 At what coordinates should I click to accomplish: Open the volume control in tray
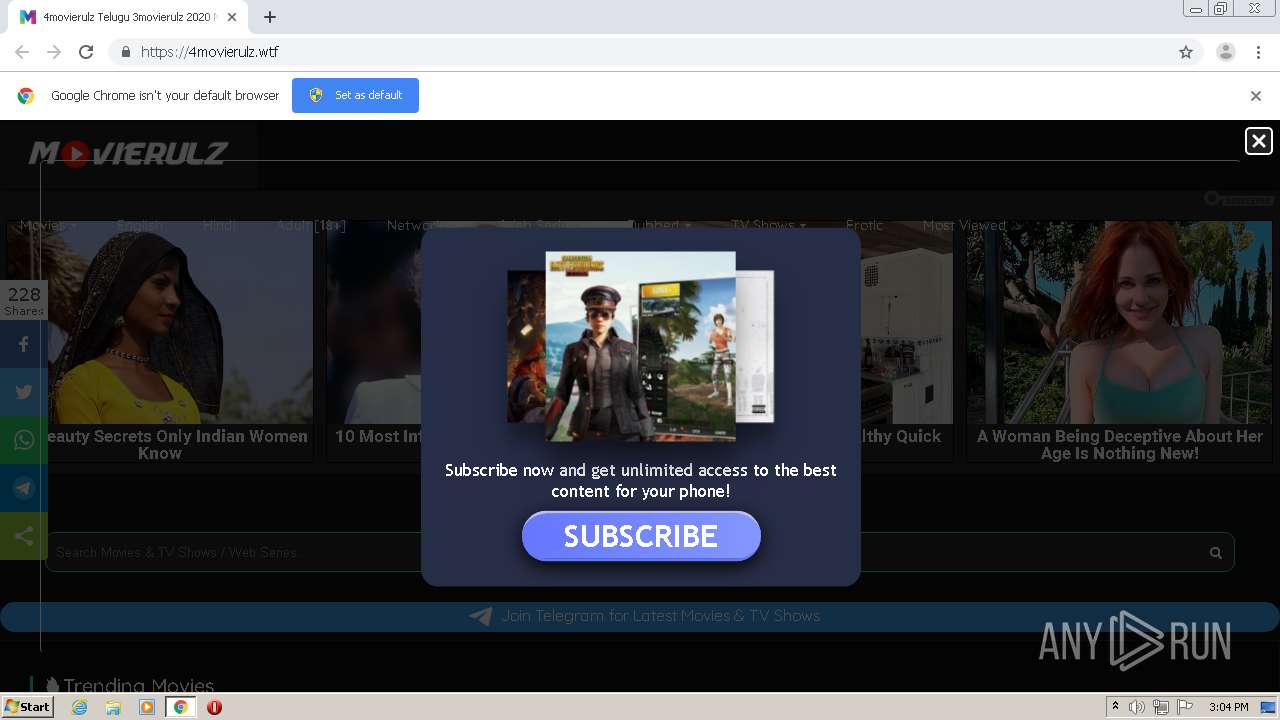click(1137, 707)
